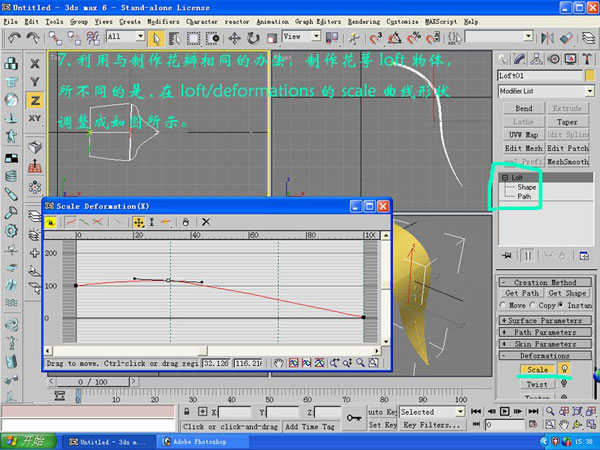This screenshot has height=450, width=600.
Task: Open reference coordinate View dropdown
Action: click(316, 37)
